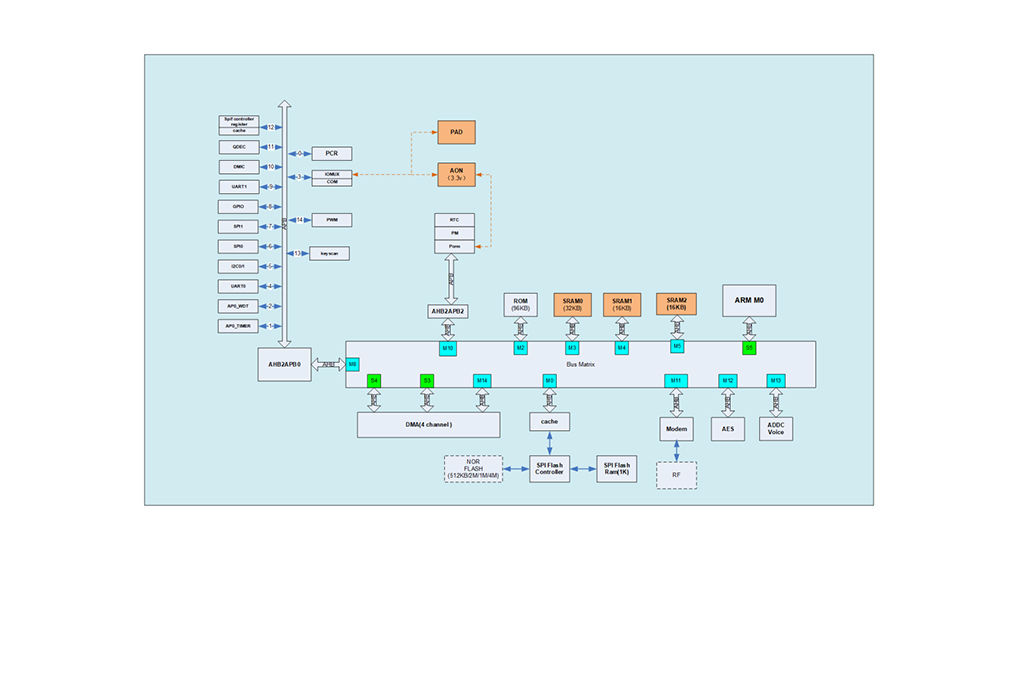This screenshot has width=1020, height=680.
Task: Click the dashed NOR FLASH box
Action: tap(473, 469)
